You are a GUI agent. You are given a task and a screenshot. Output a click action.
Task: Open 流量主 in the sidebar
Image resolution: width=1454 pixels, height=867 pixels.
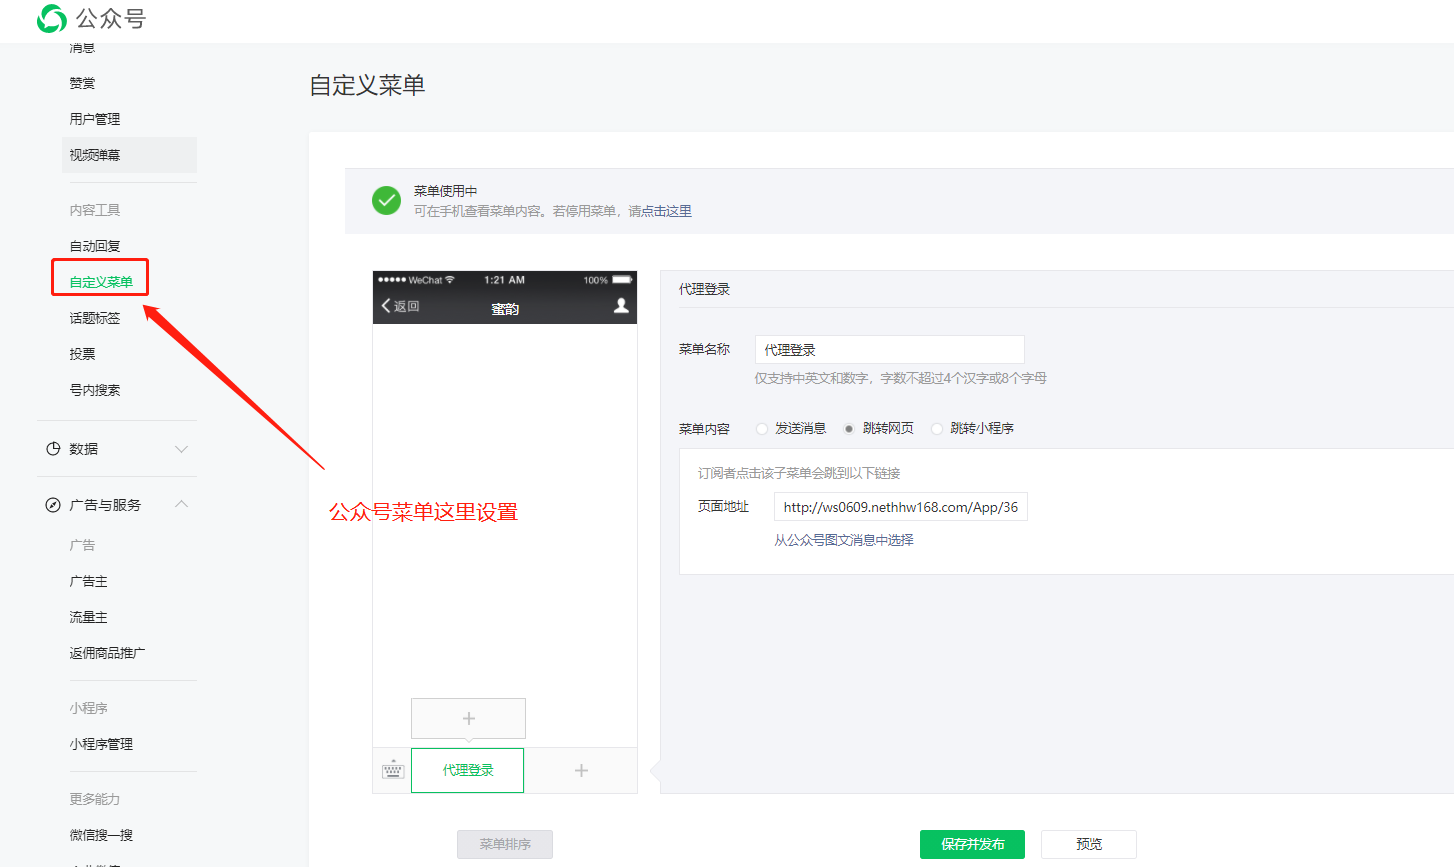coord(89,617)
